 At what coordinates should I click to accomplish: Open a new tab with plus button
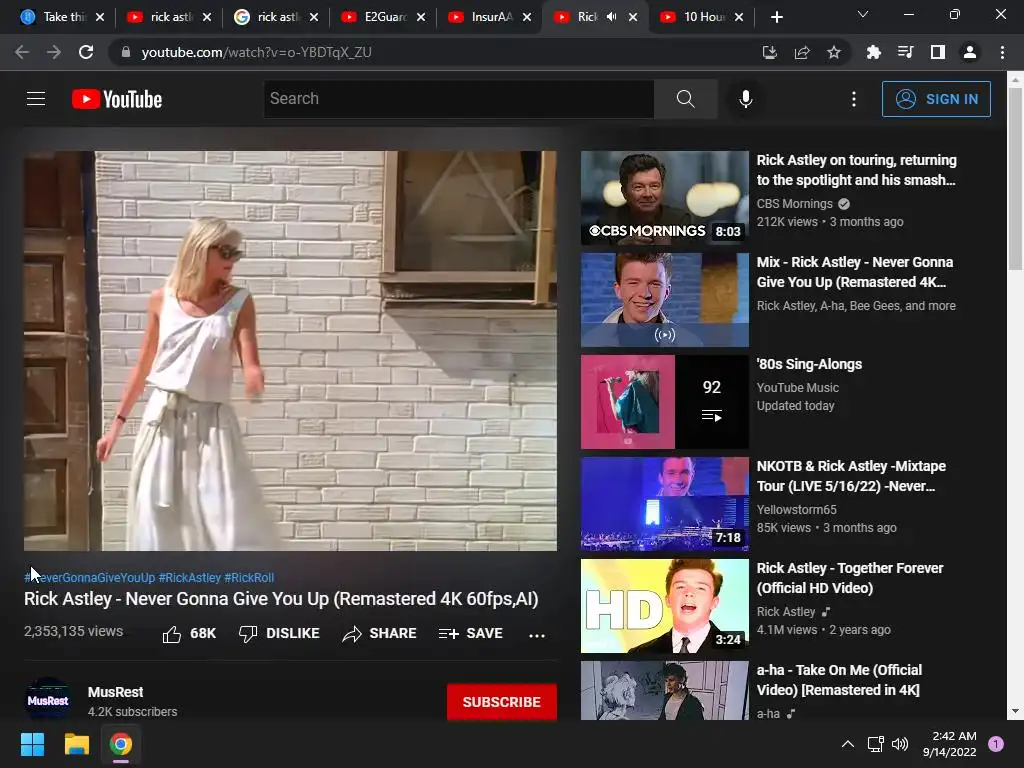pyautogui.click(x=776, y=17)
